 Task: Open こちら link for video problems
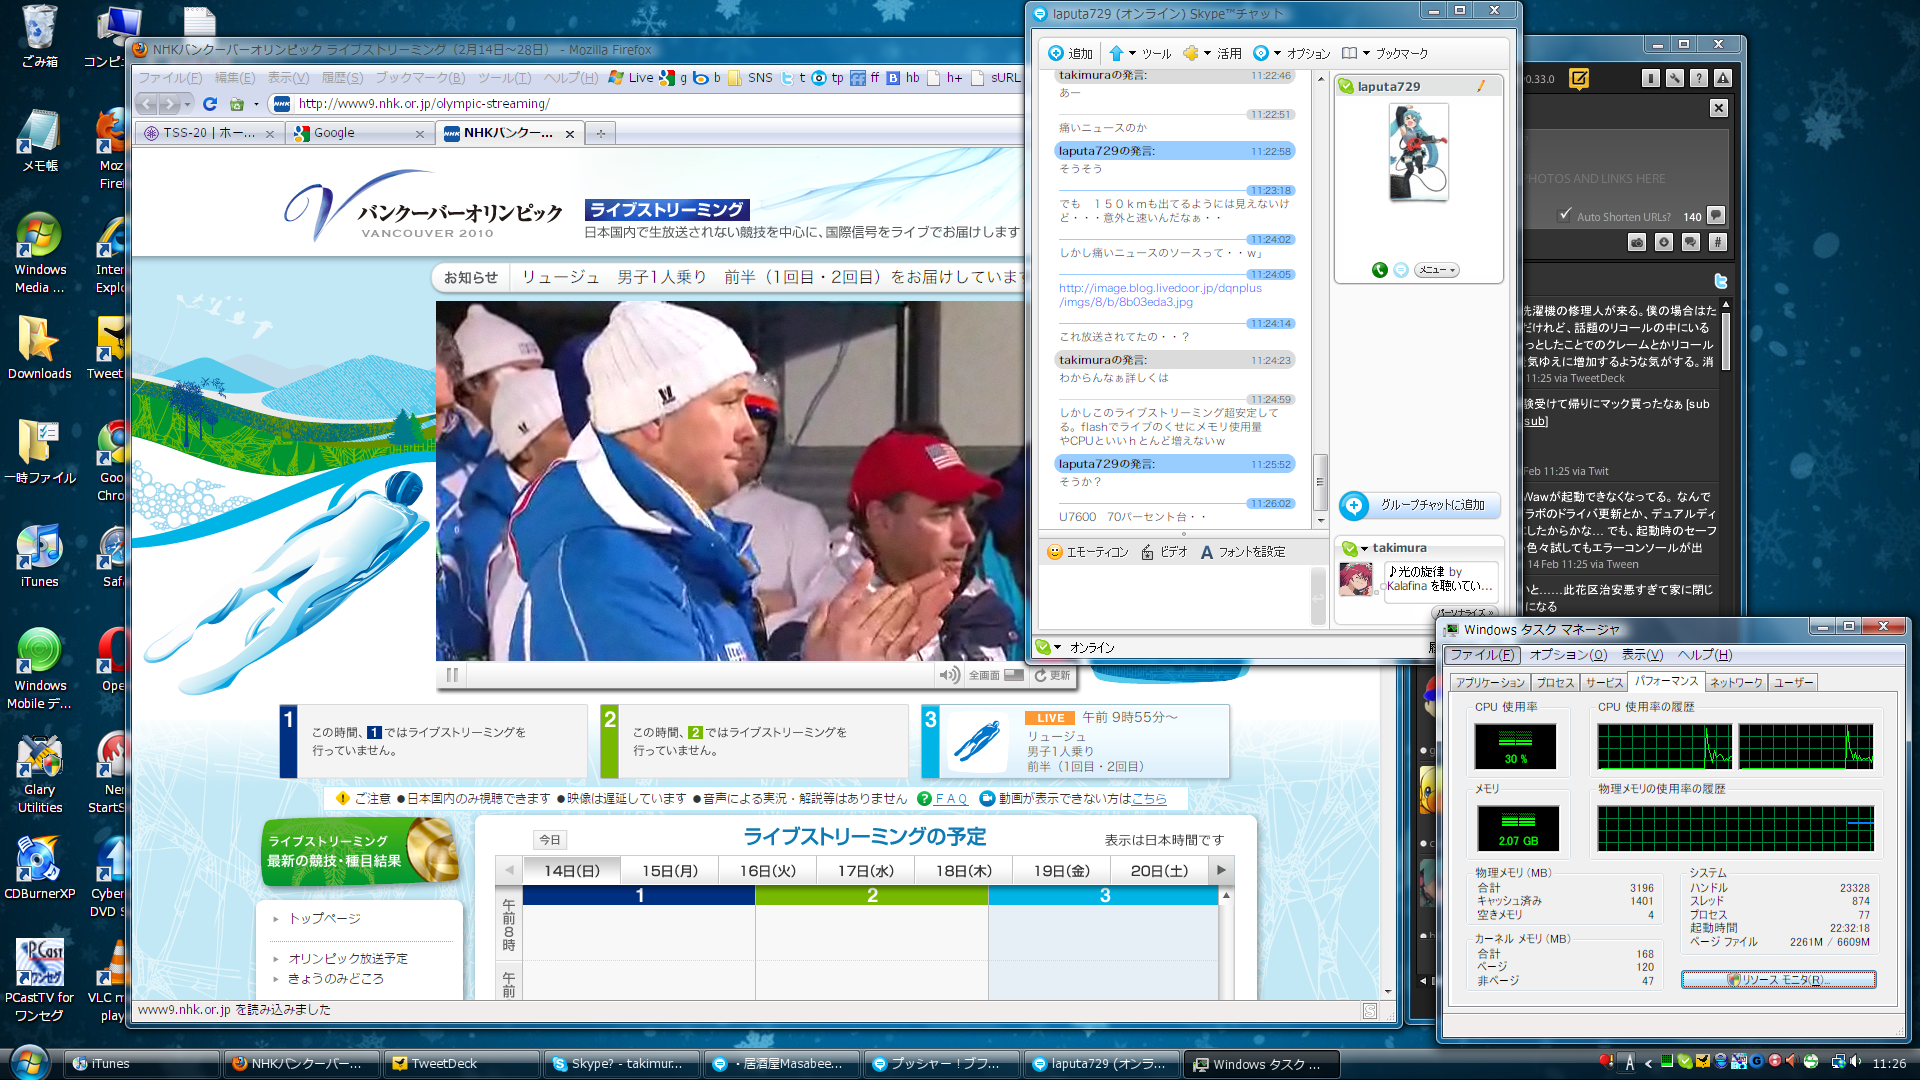tap(1148, 798)
